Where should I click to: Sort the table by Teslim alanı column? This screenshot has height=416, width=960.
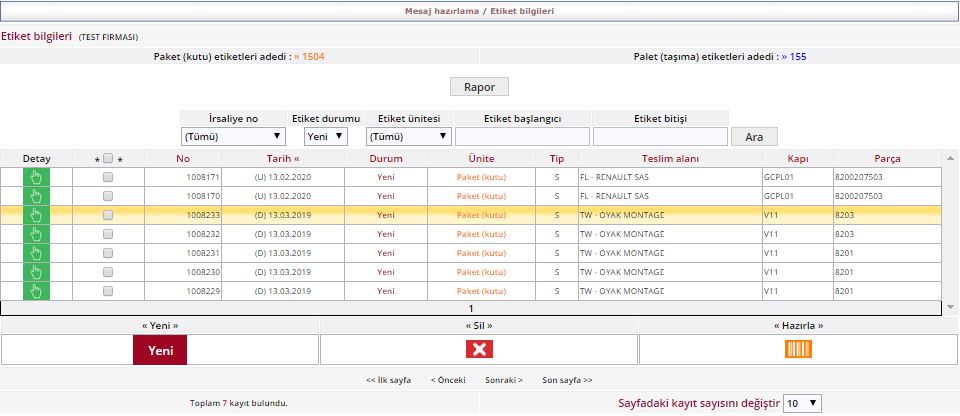coord(669,158)
